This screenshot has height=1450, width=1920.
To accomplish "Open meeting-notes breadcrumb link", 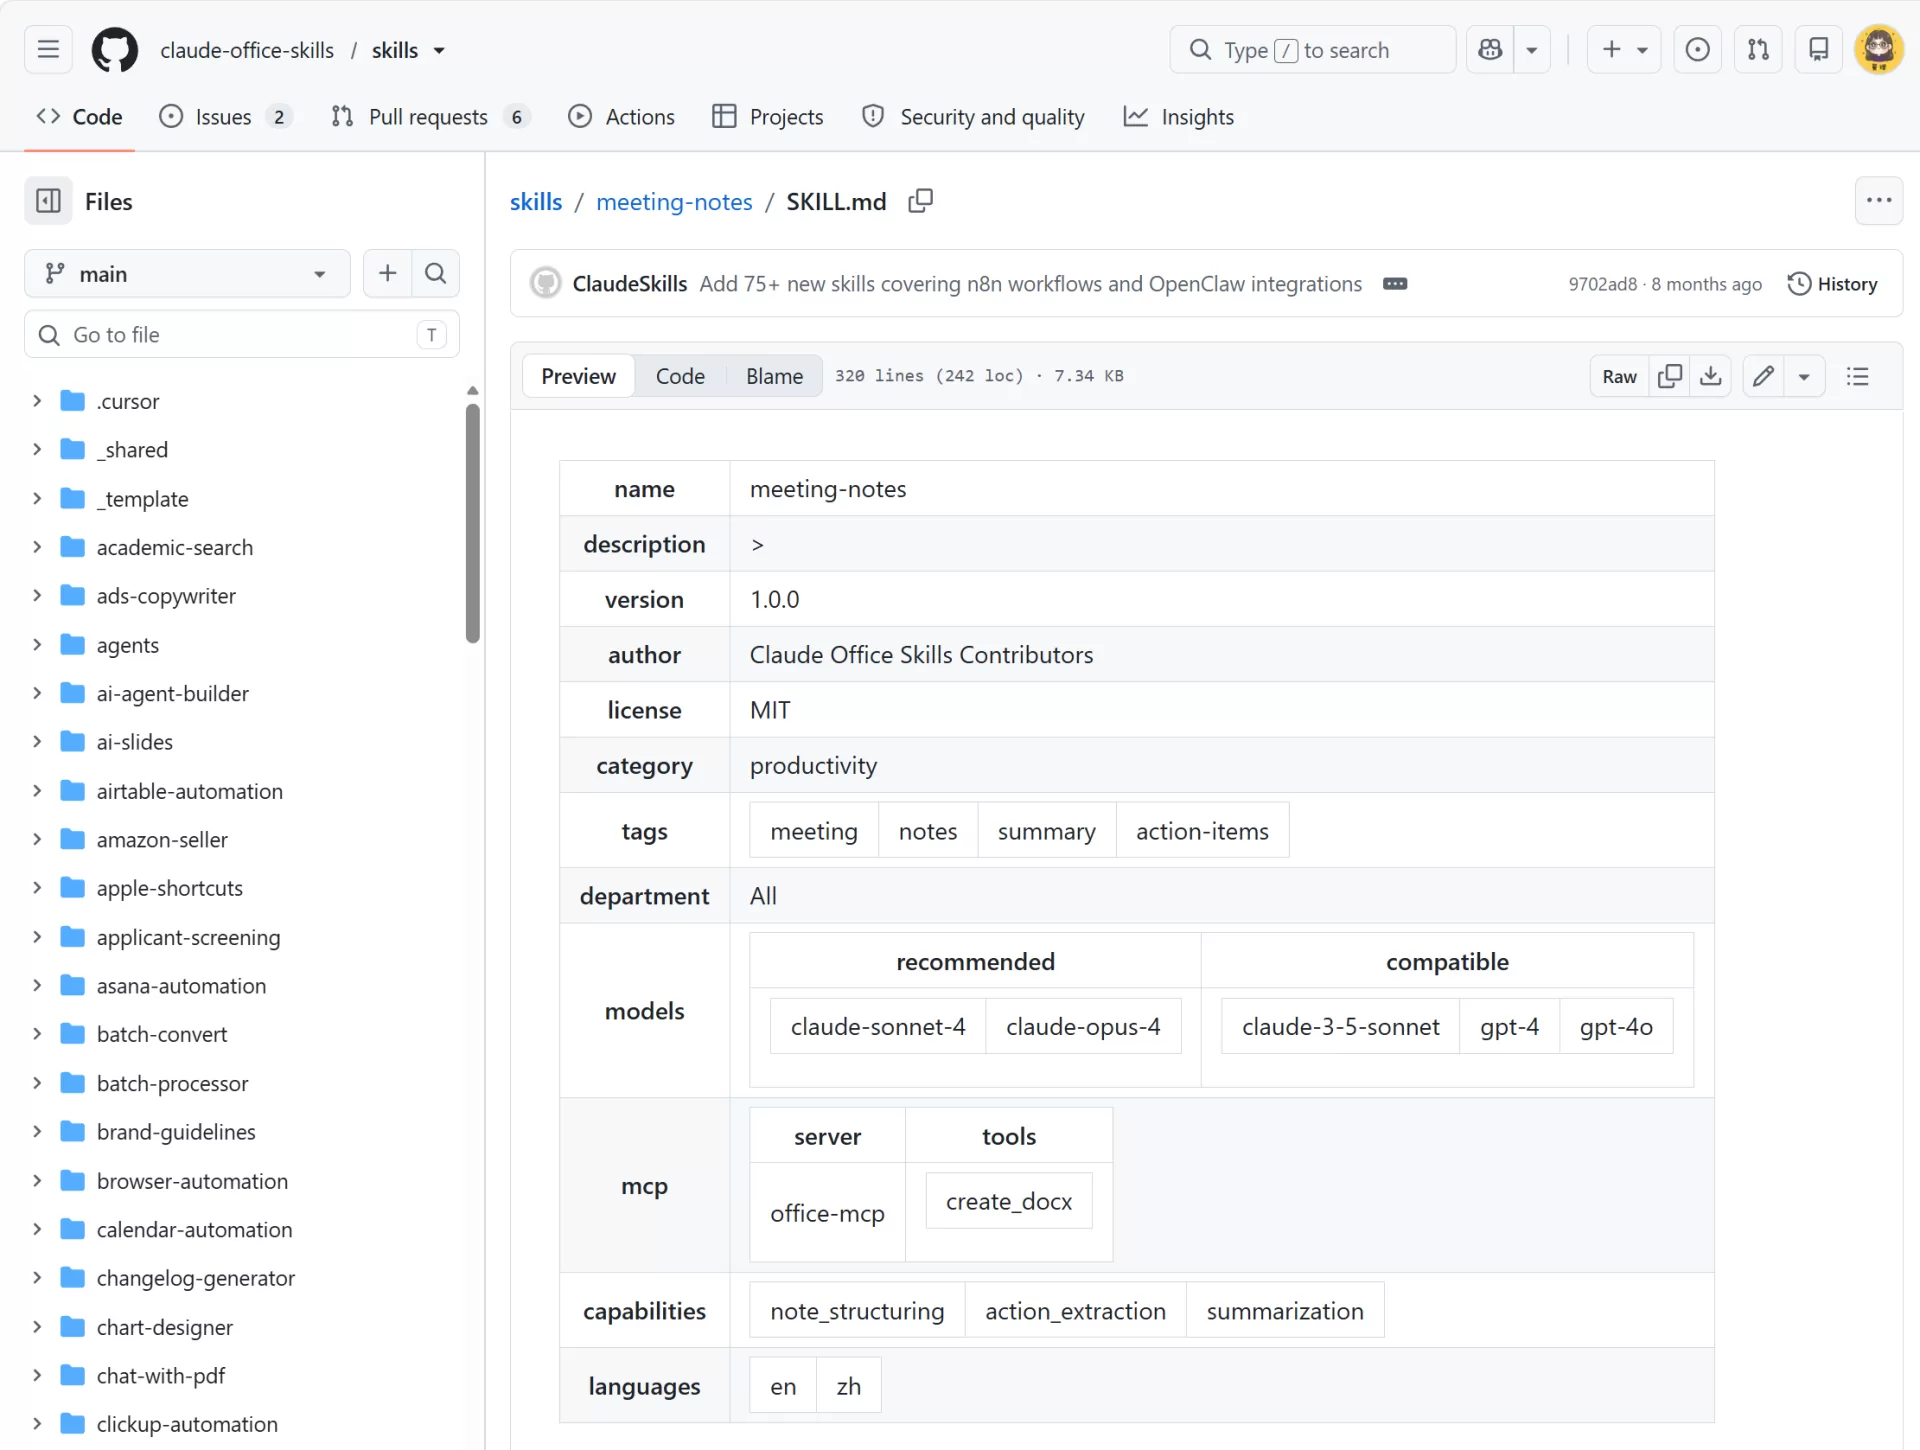I will coord(674,202).
